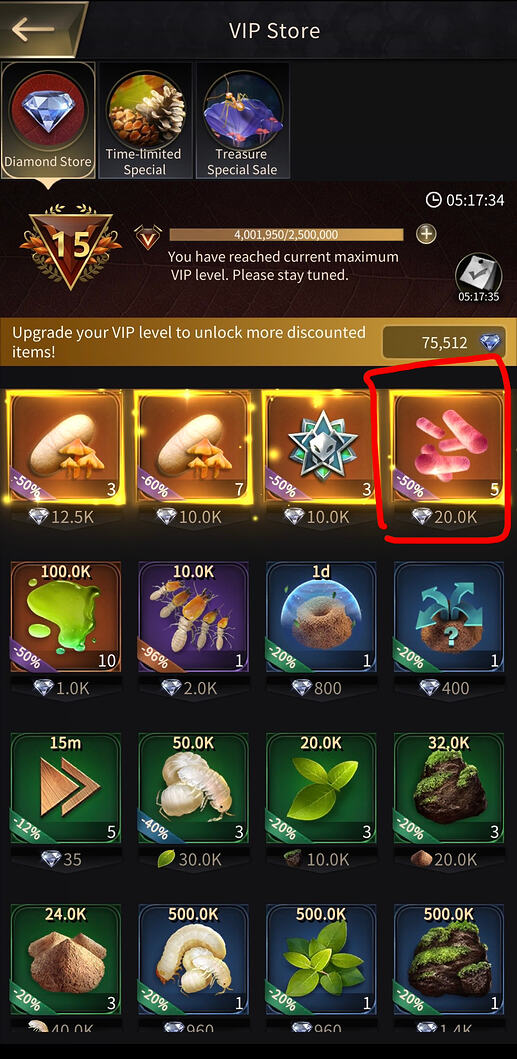The width and height of the screenshot is (517, 1059).
Task: Choose the 24.0K sand pile item
Action: (x=66, y=960)
